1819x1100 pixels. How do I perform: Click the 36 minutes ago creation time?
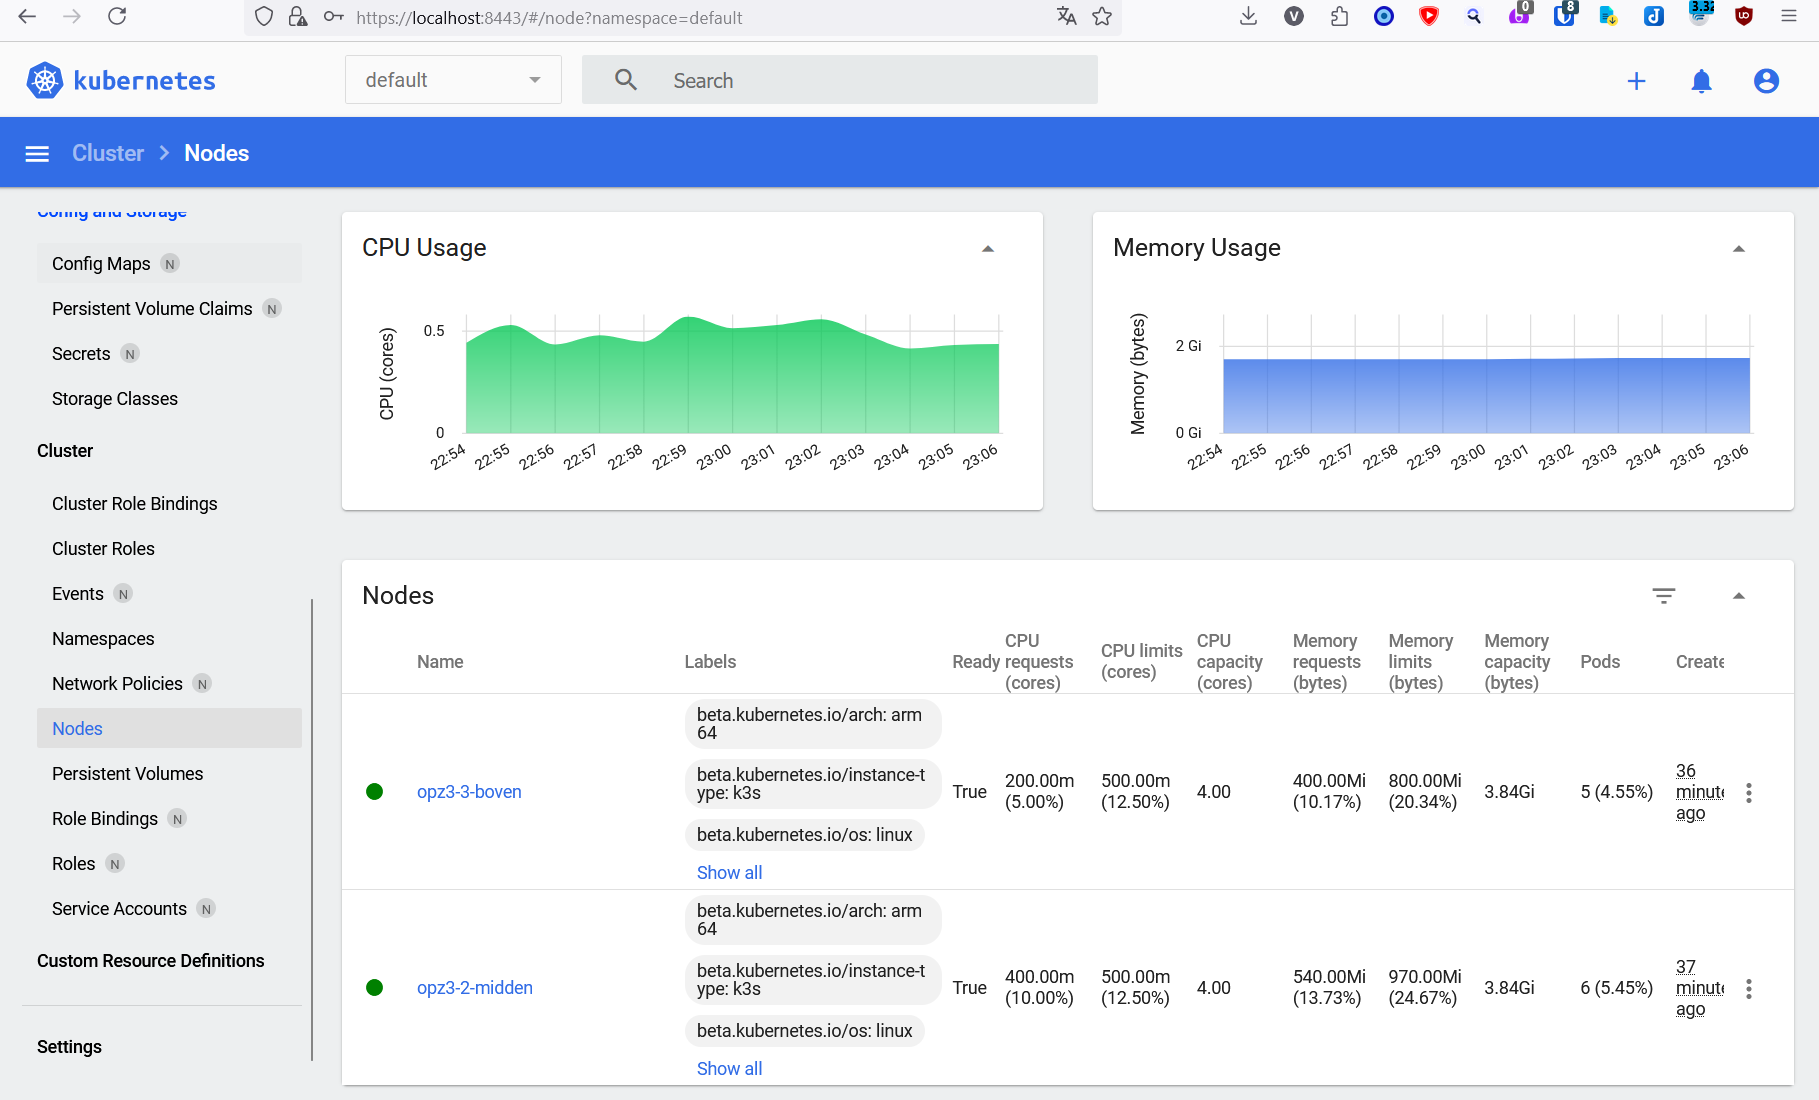(x=1700, y=792)
